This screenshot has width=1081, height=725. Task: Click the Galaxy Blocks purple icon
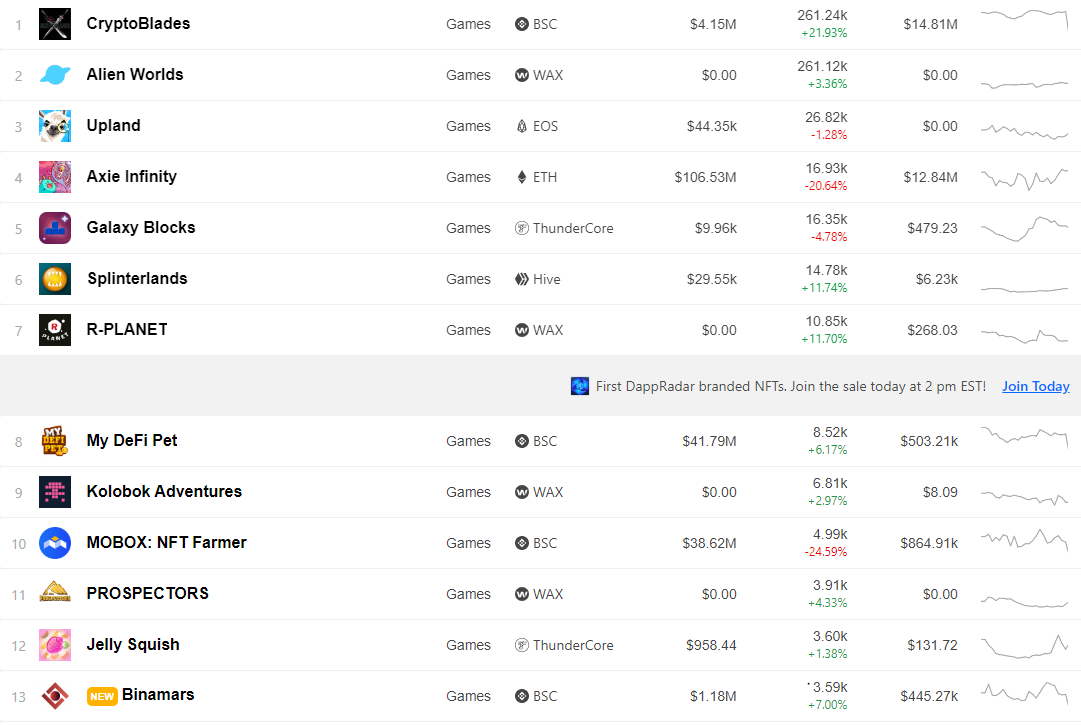[x=54, y=228]
